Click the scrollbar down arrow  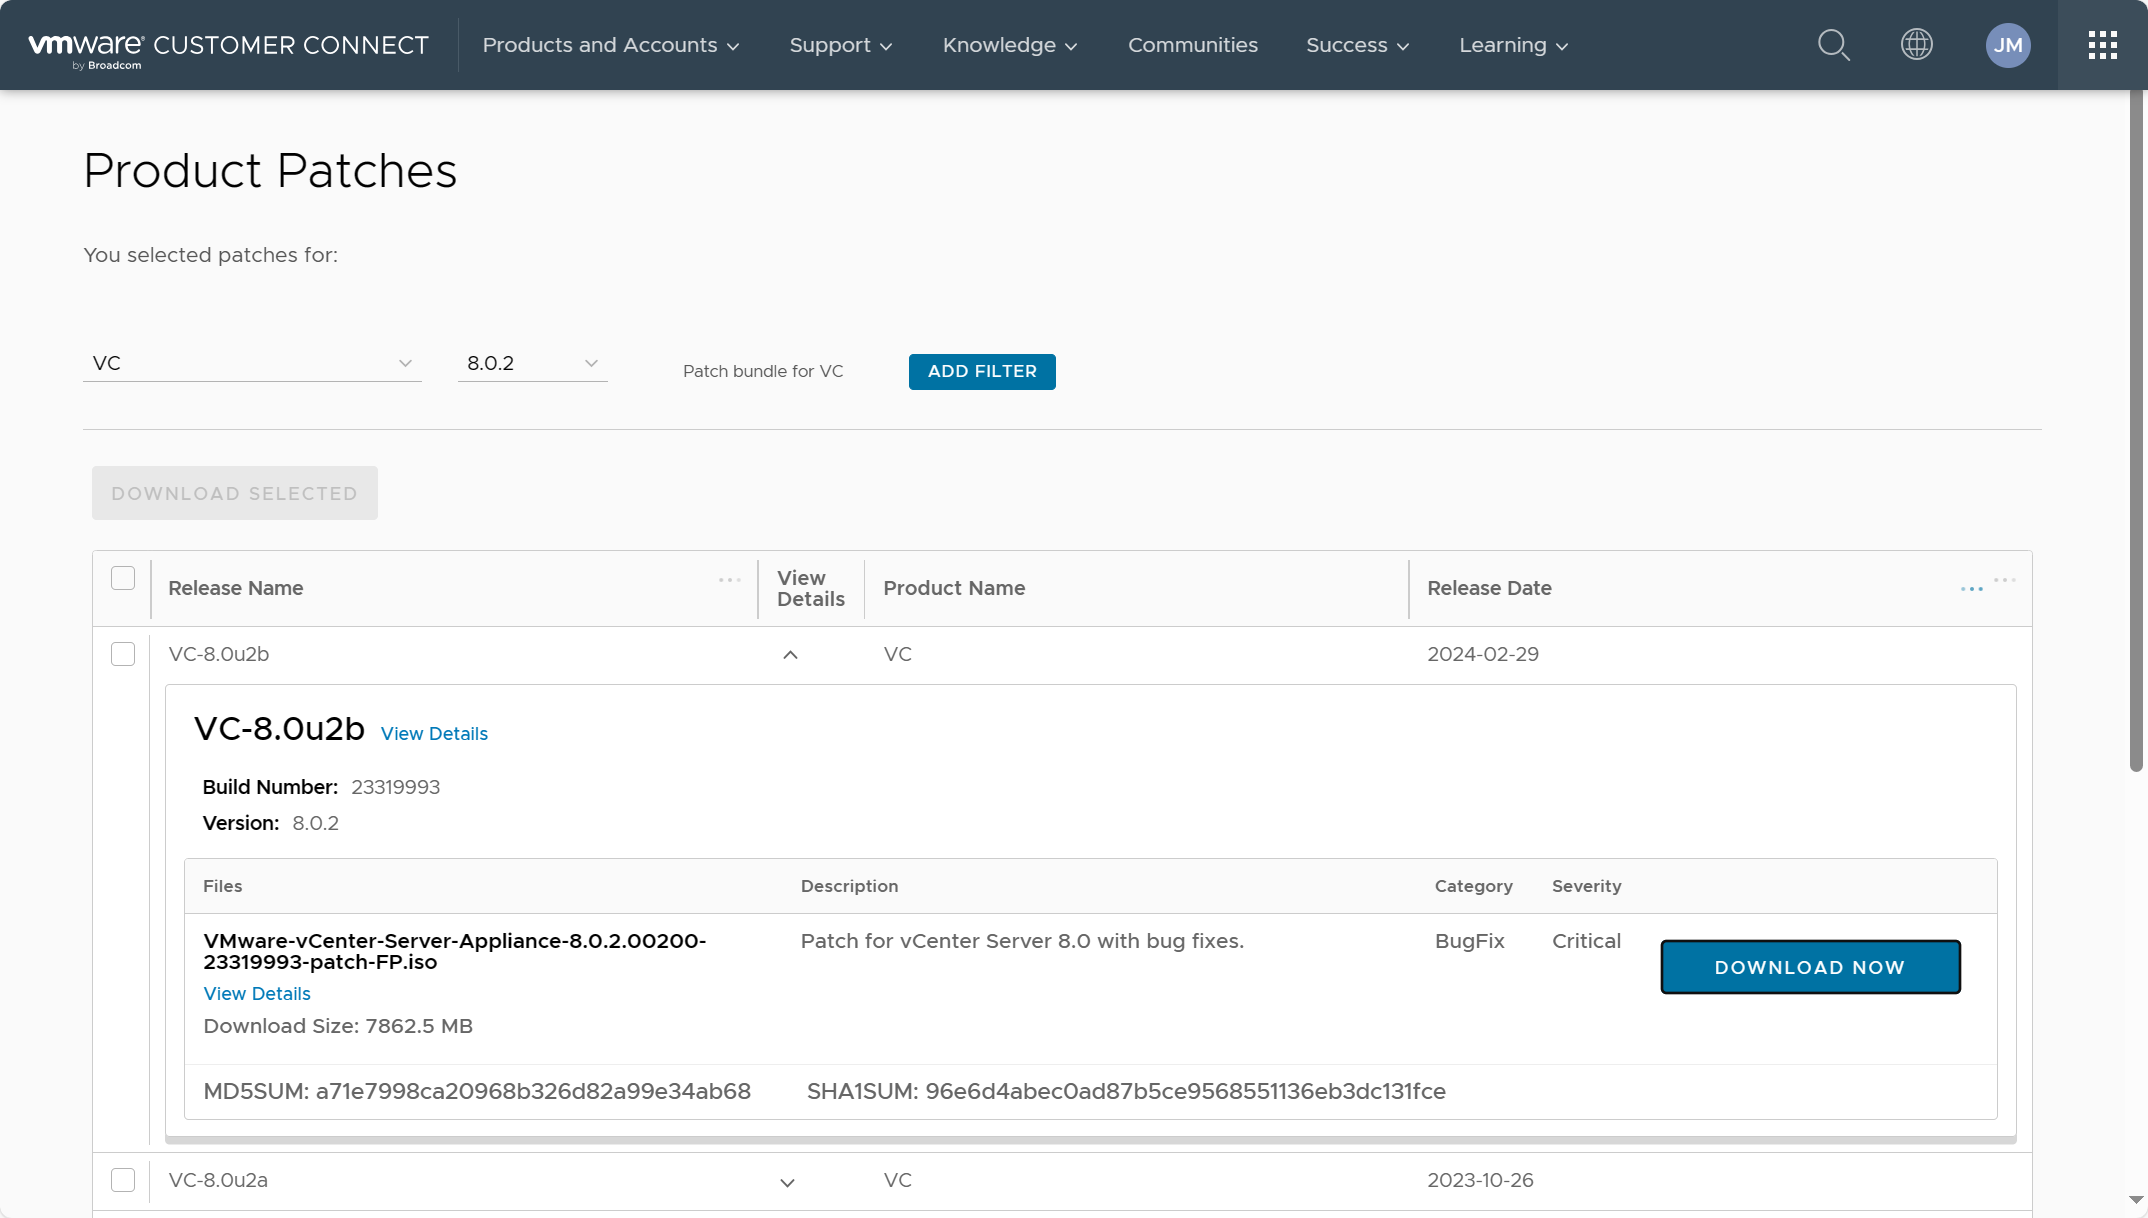(x=2136, y=1199)
